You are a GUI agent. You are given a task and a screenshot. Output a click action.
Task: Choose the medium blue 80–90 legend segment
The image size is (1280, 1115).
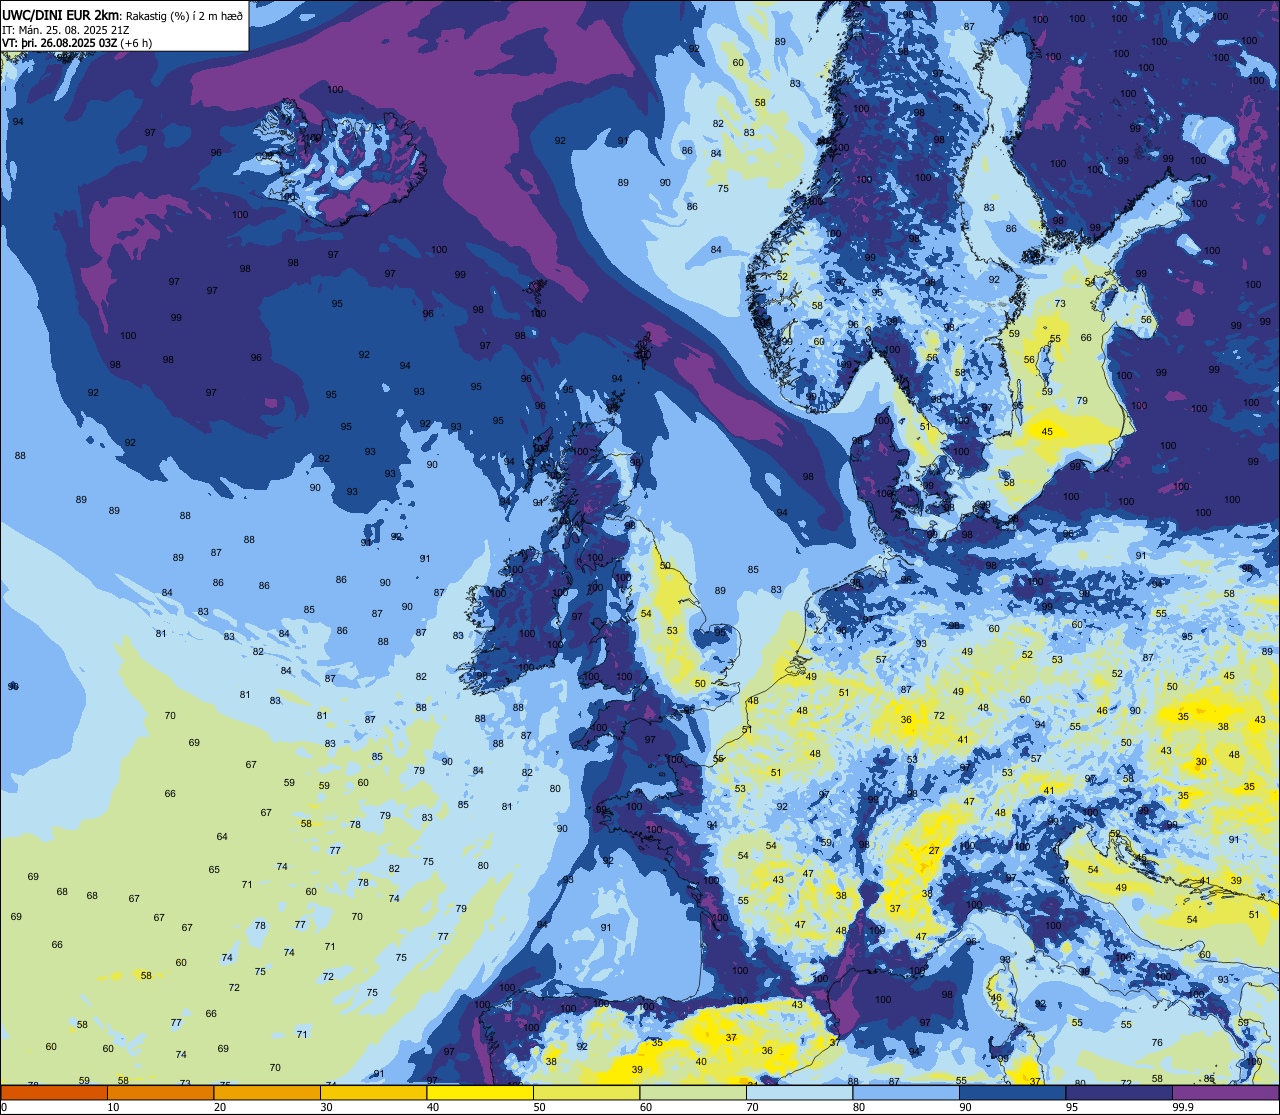click(906, 1092)
